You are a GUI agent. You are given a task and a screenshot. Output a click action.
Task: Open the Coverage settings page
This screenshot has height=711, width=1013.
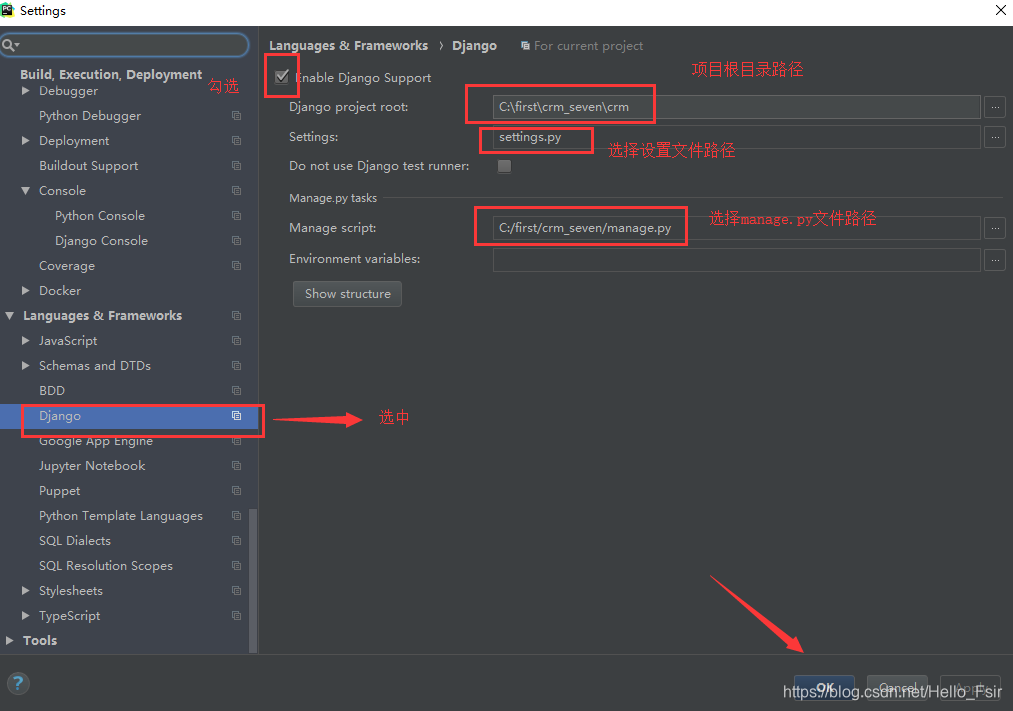(x=67, y=265)
